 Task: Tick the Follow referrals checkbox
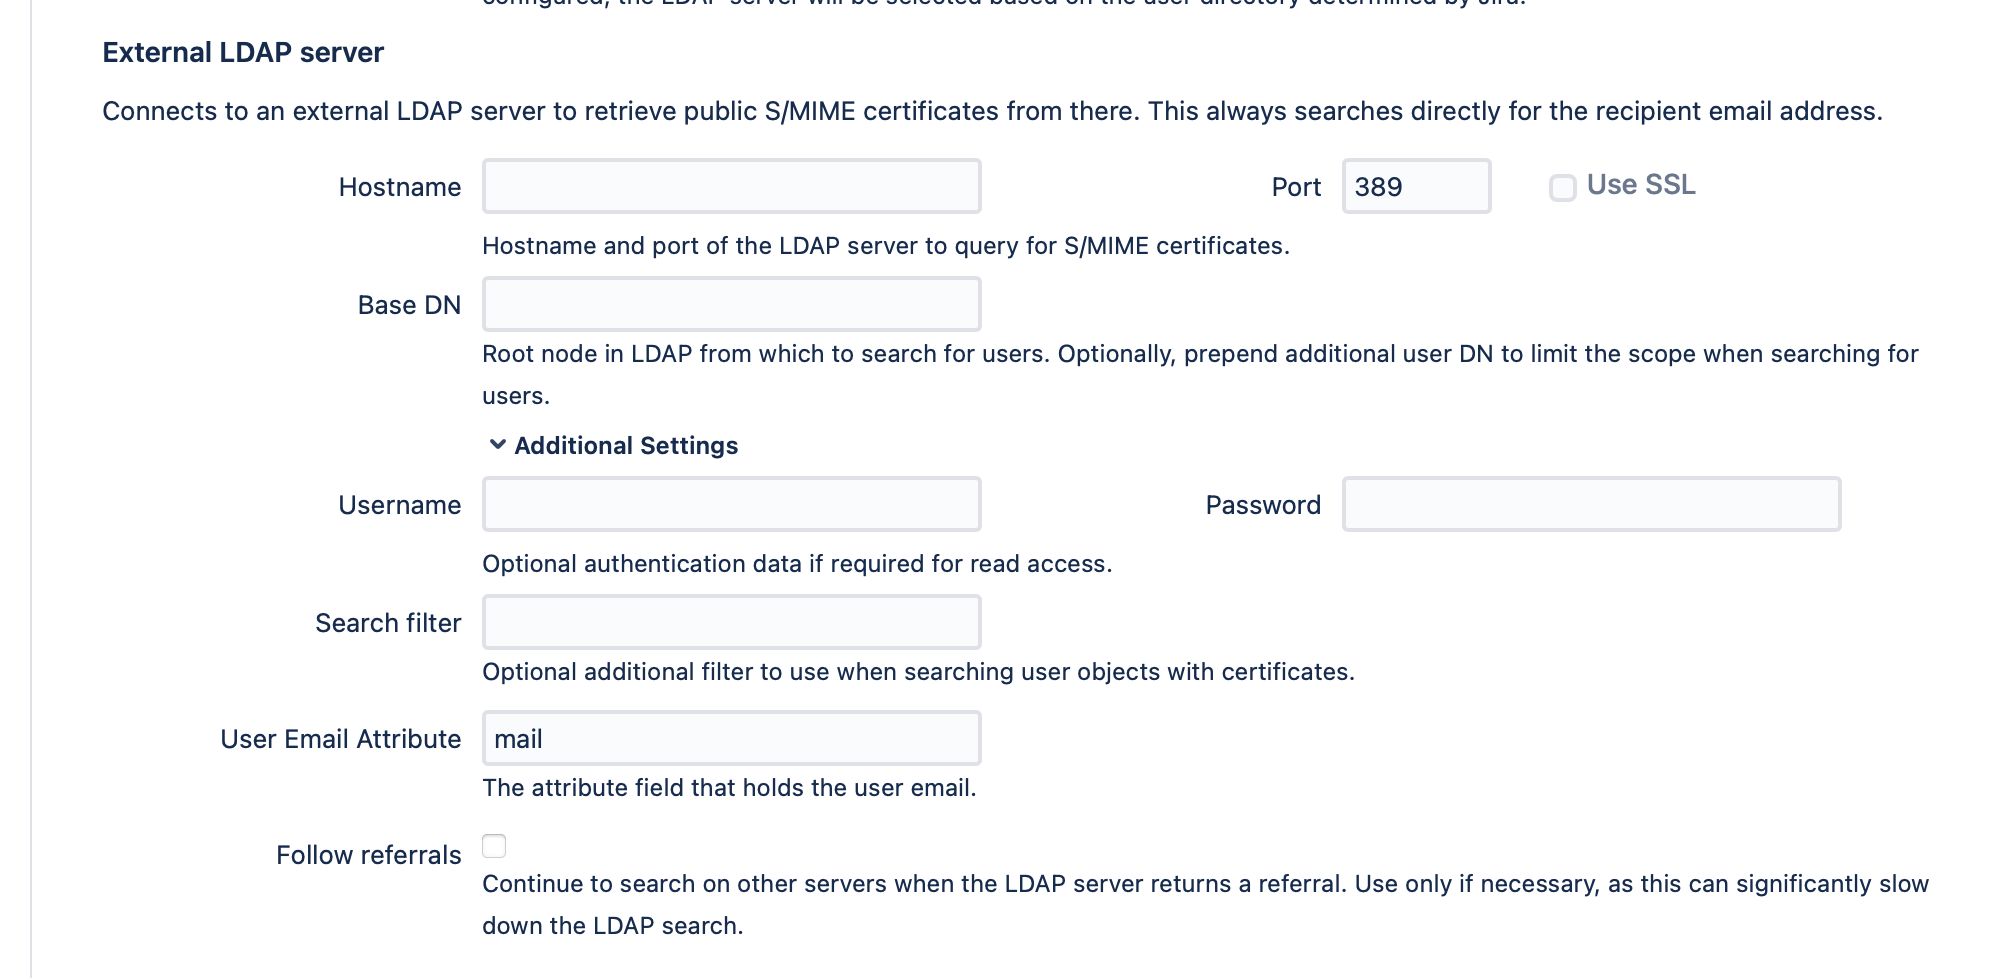tap(494, 846)
